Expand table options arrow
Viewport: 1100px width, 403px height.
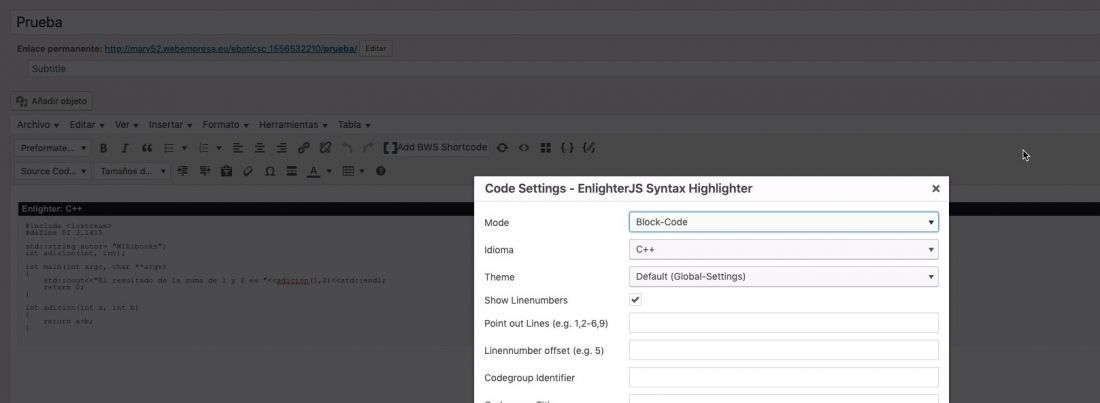point(362,171)
